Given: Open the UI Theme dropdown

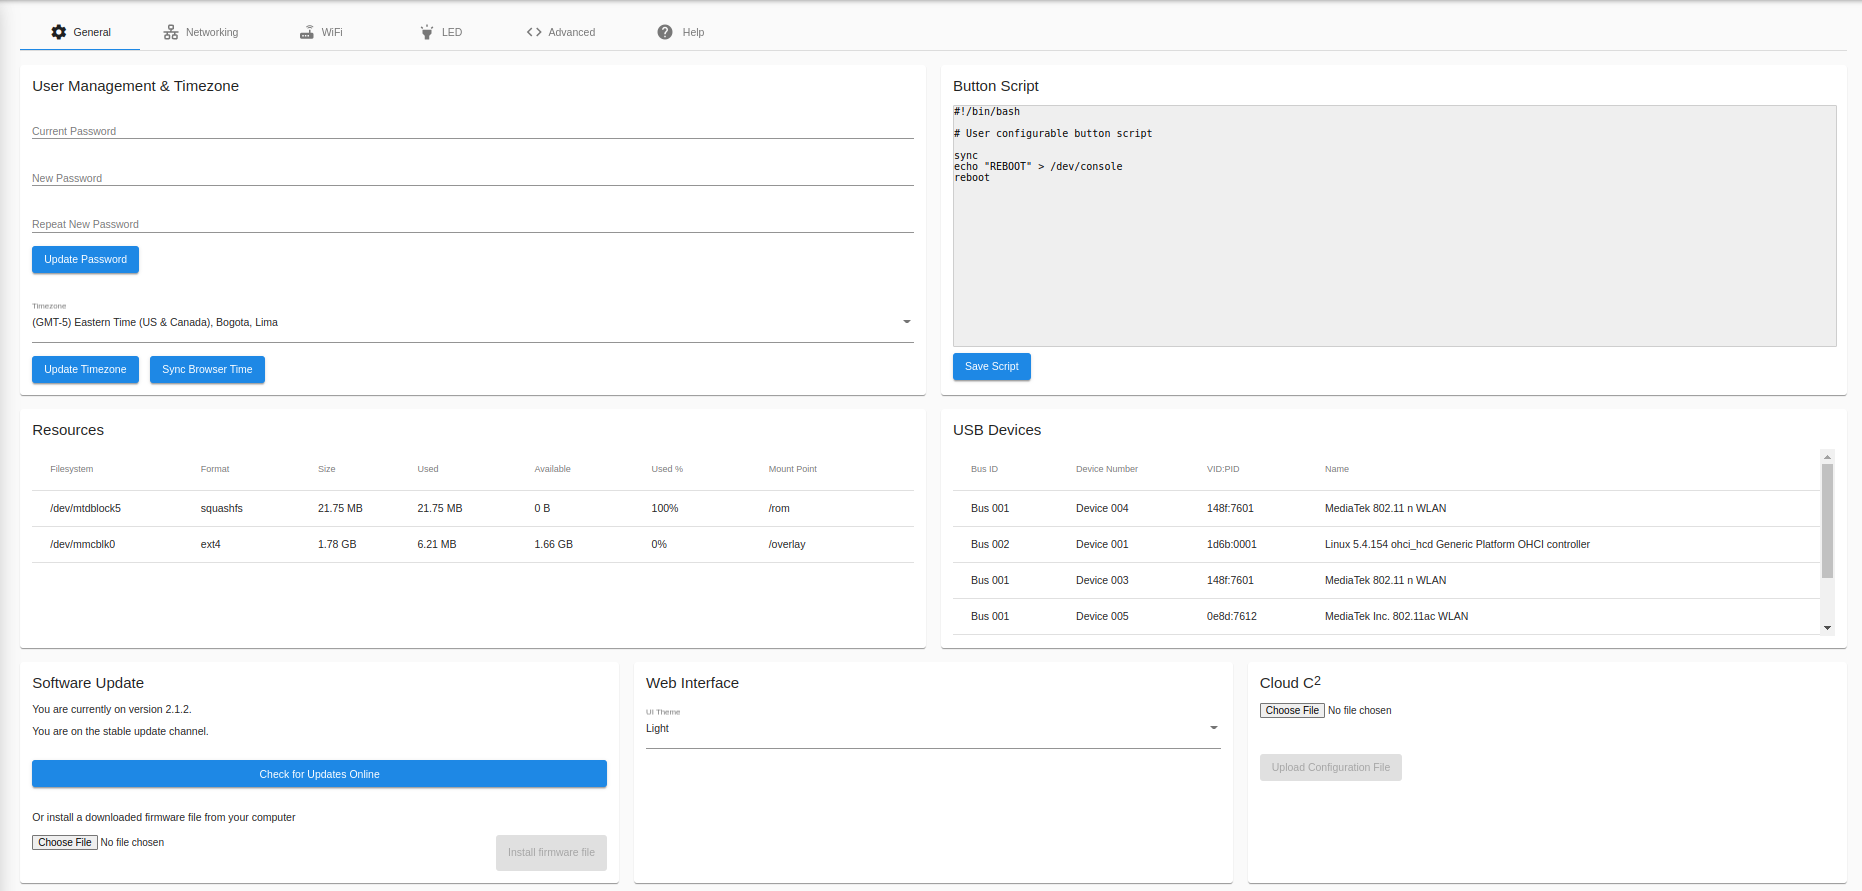Looking at the screenshot, I should pyautogui.click(x=933, y=728).
